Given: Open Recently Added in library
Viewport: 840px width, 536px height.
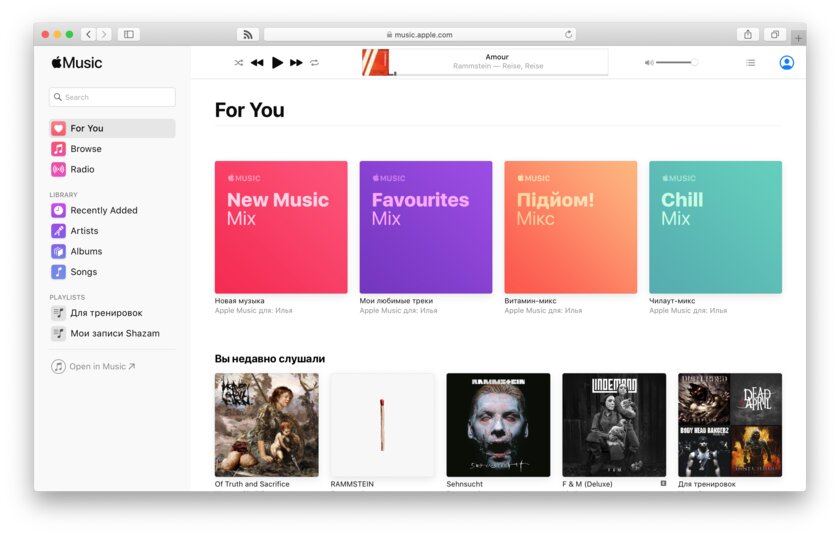Looking at the screenshot, I should coord(112,210).
